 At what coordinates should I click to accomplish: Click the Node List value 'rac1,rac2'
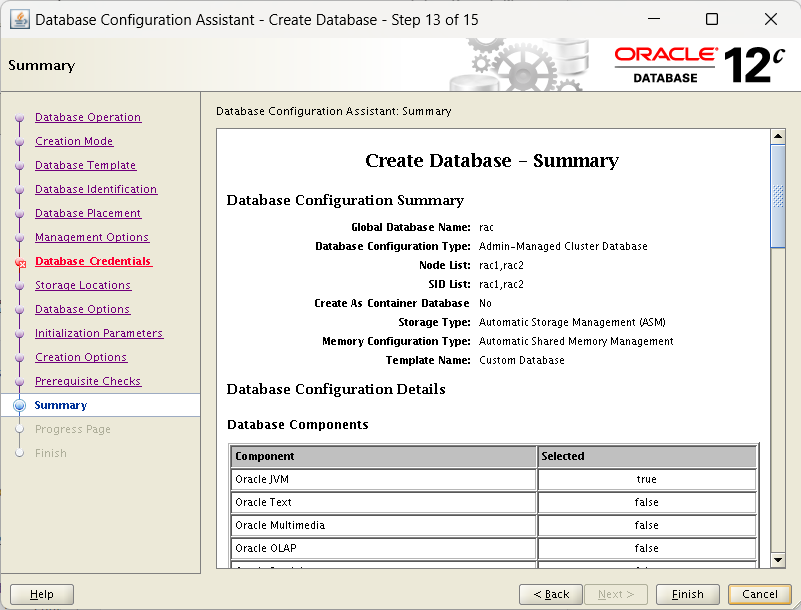tap(501, 265)
